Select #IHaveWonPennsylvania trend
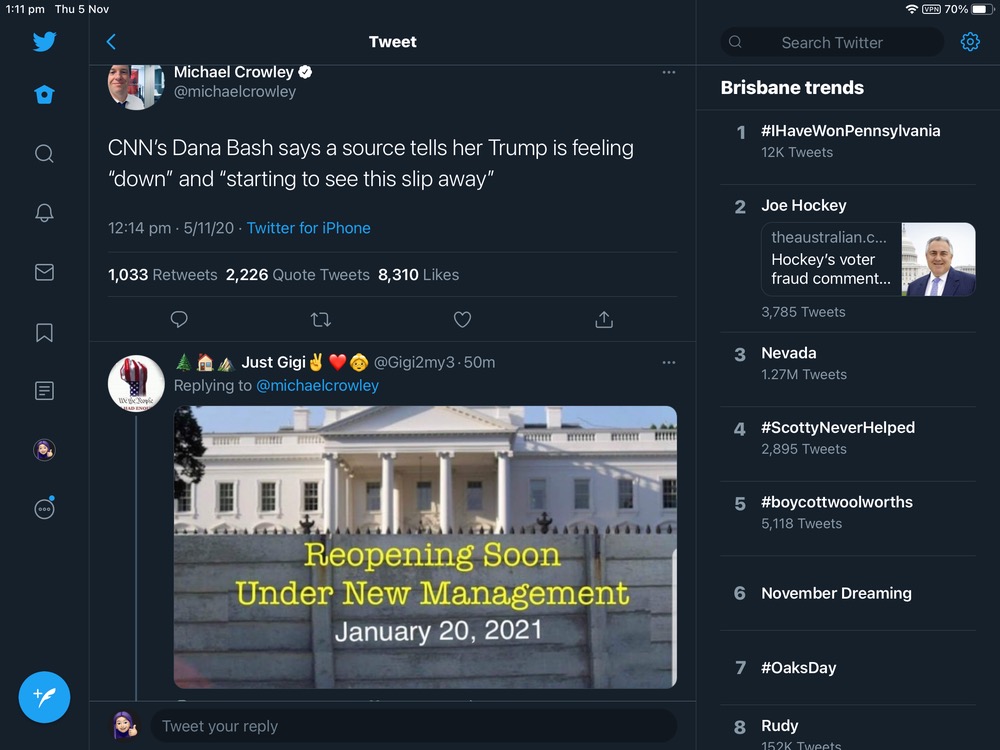Viewport: 1000px width, 750px height. pyautogui.click(x=850, y=131)
